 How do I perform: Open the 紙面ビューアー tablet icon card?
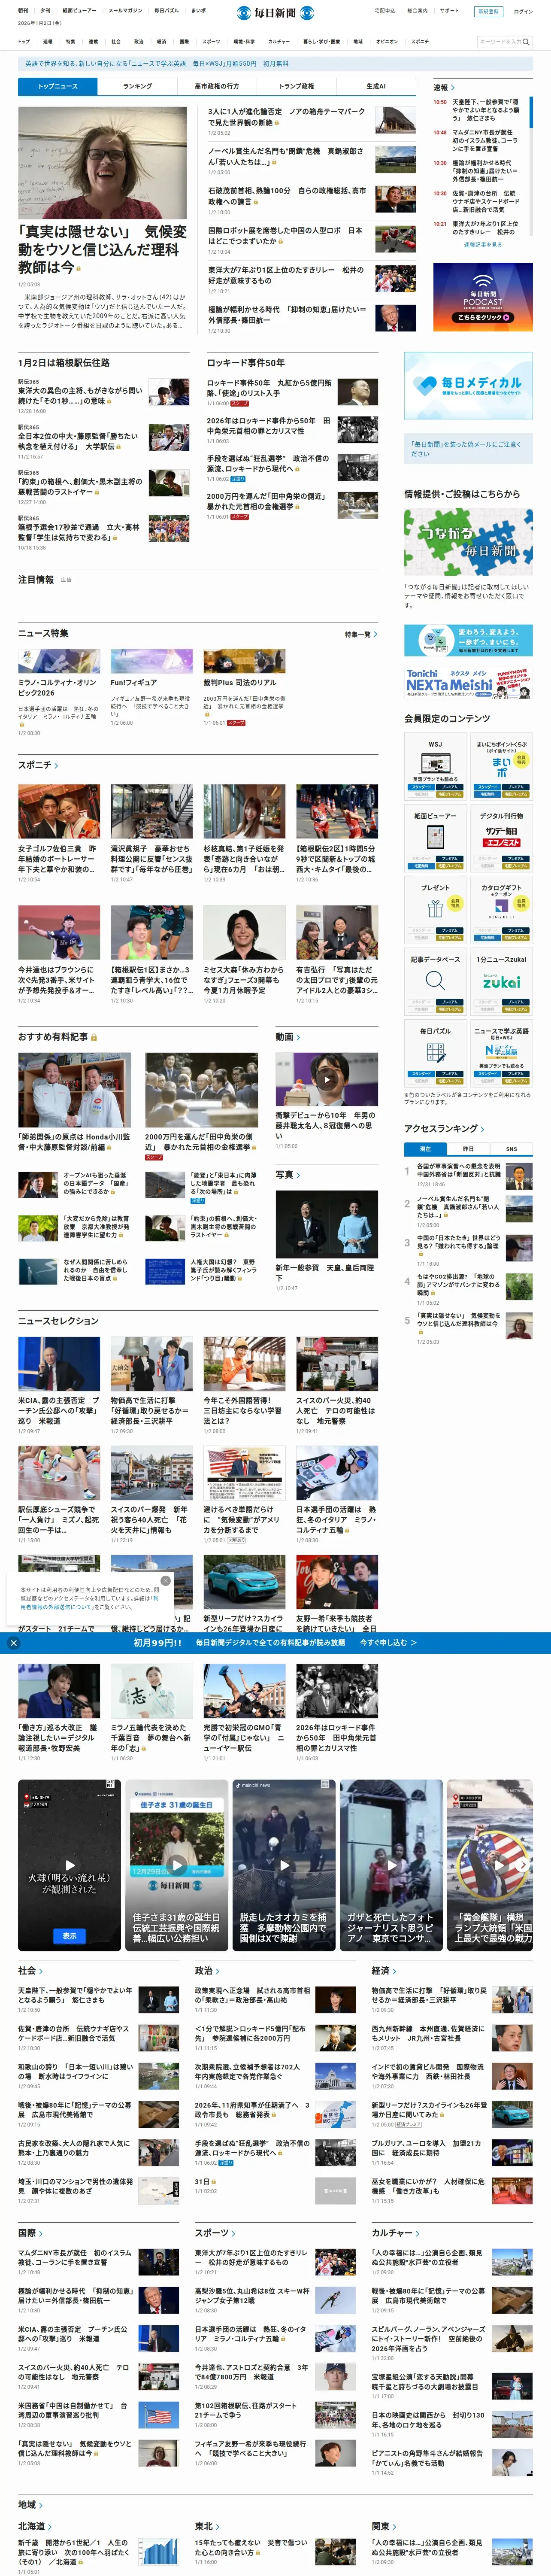435,838
